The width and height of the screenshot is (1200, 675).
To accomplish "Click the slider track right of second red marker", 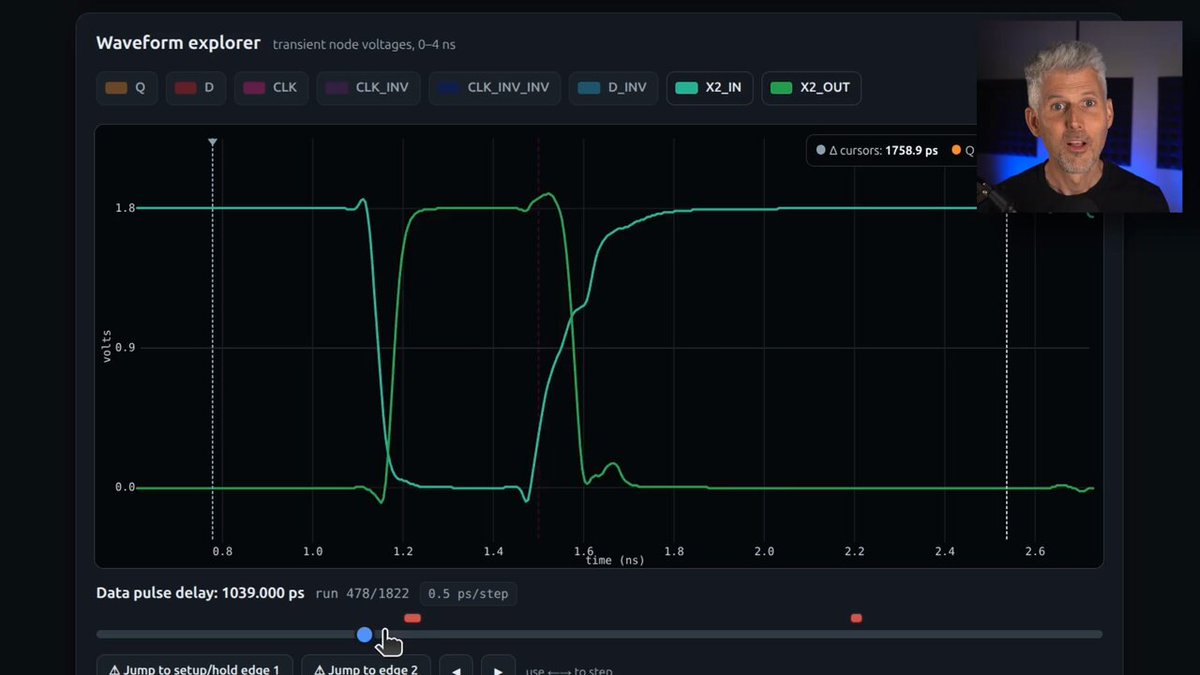I will (982, 634).
